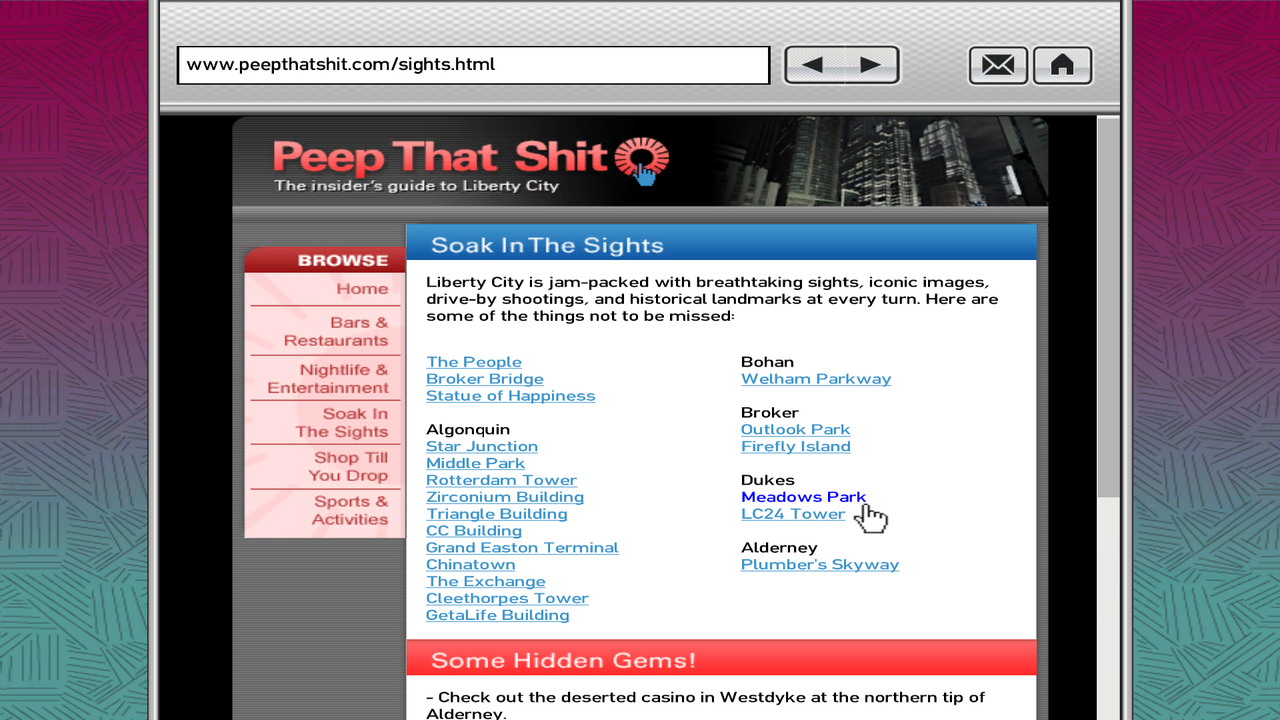Open the Outlook Park link
Viewport: 1280px width, 720px height.
click(796, 430)
